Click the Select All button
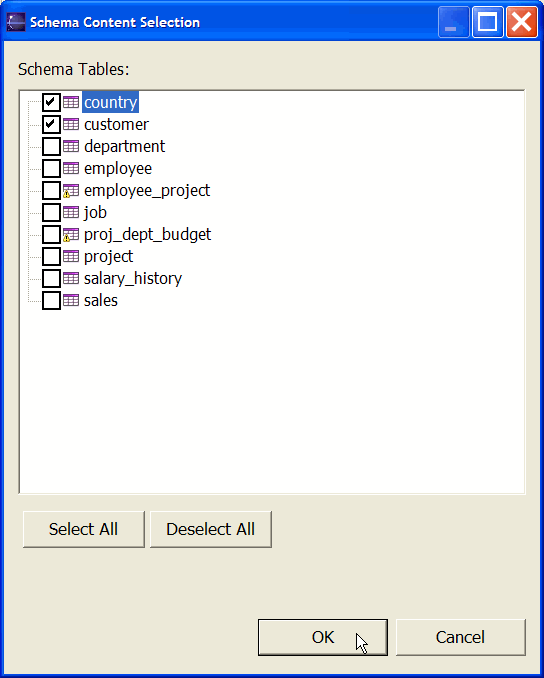Image resolution: width=544 pixels, height=678 pixels. click(x=83, y=529)
